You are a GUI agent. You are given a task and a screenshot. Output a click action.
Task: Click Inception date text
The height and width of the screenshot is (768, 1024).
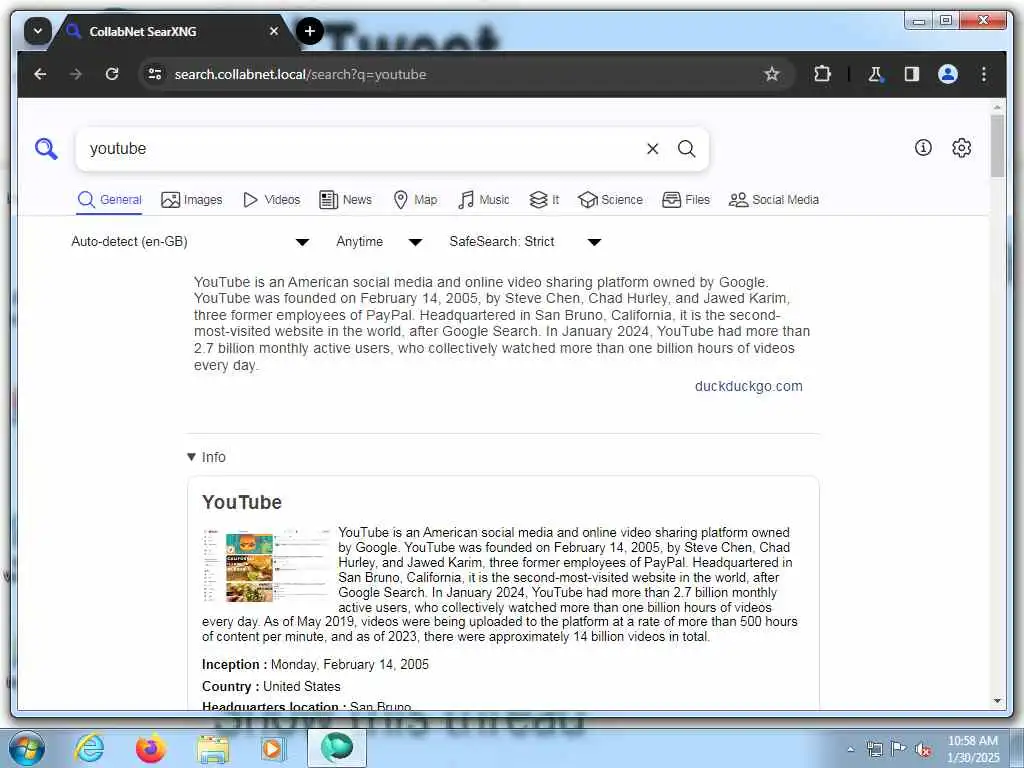tap(315, 664)
